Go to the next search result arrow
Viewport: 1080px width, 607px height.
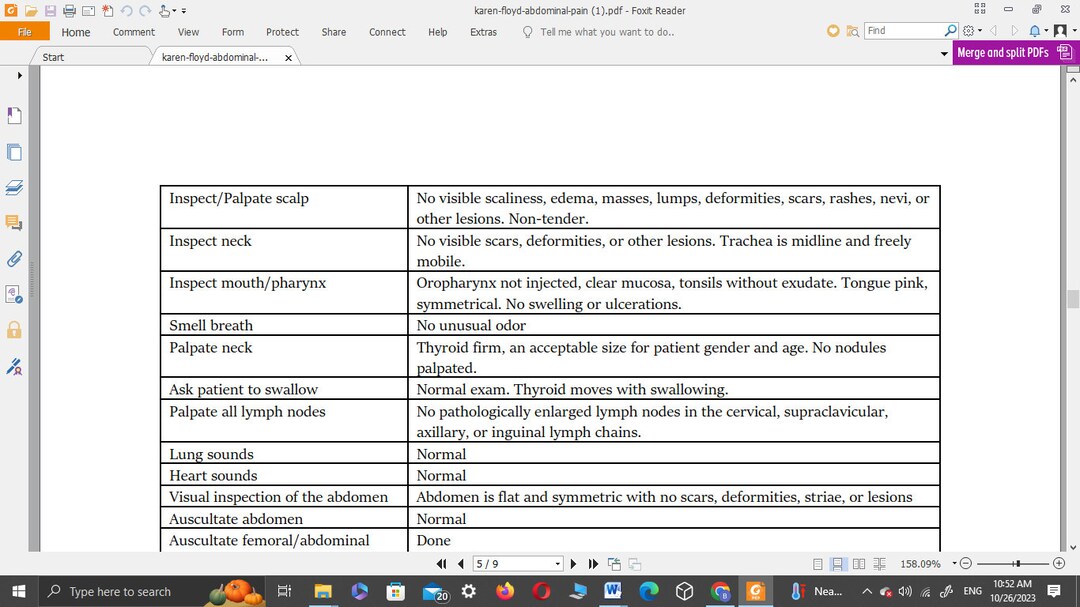[1014, 31]
